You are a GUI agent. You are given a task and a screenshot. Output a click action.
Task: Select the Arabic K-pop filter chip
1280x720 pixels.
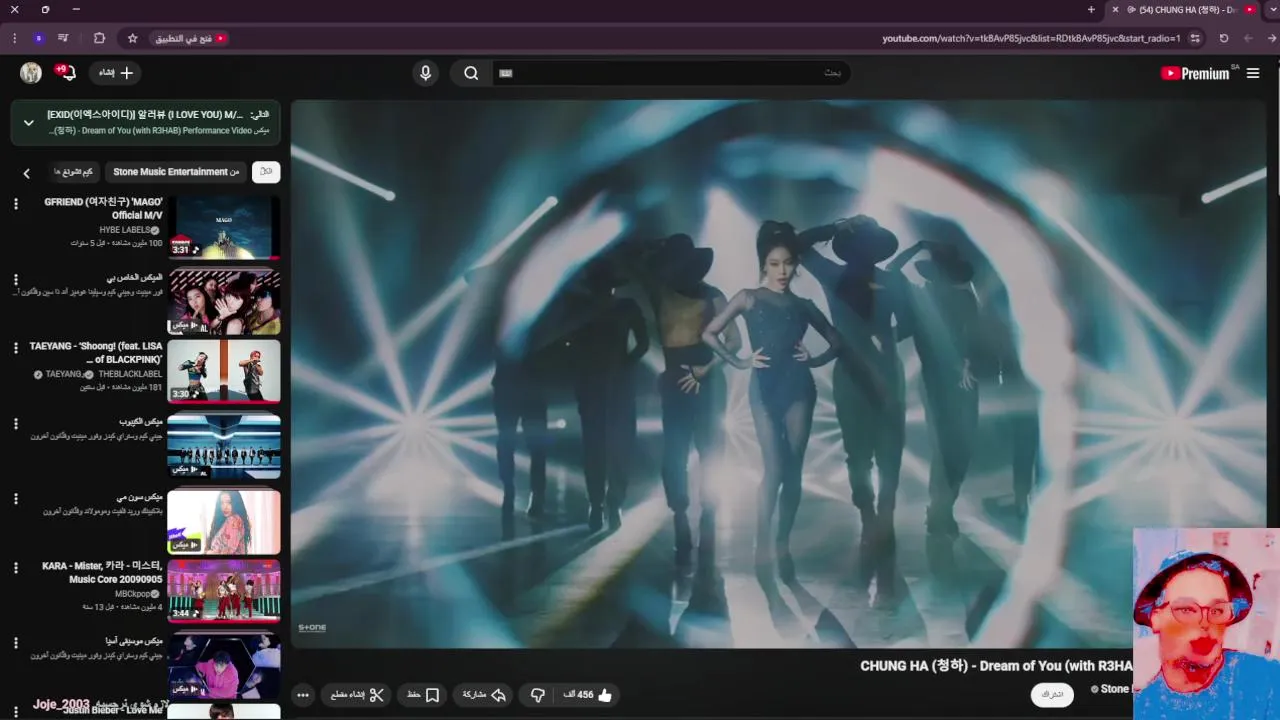pos(74,172)
